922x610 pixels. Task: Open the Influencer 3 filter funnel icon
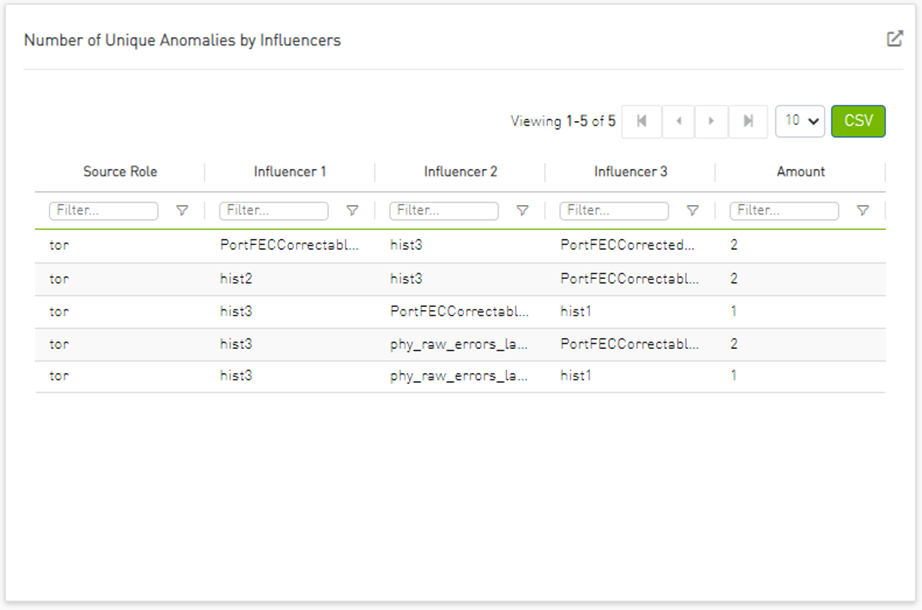tap(692, 211)
